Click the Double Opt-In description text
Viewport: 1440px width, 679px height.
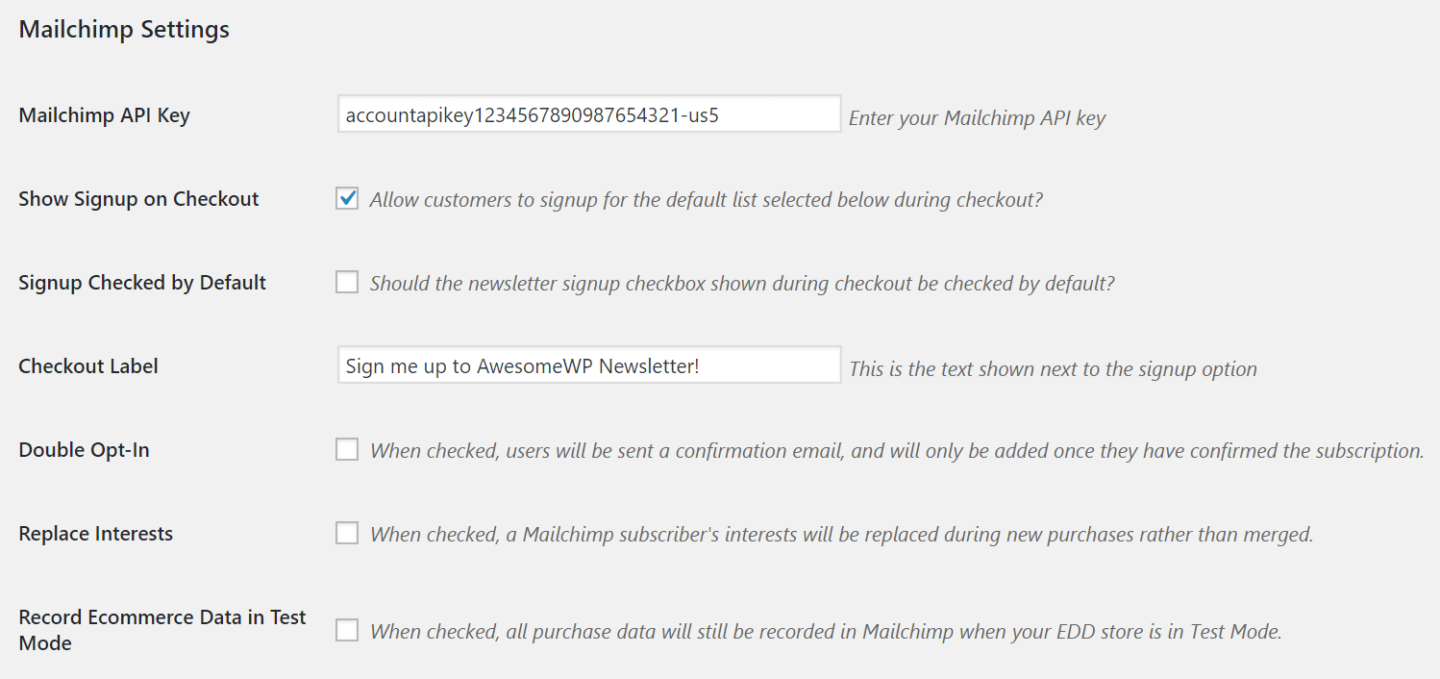(897, 450)
